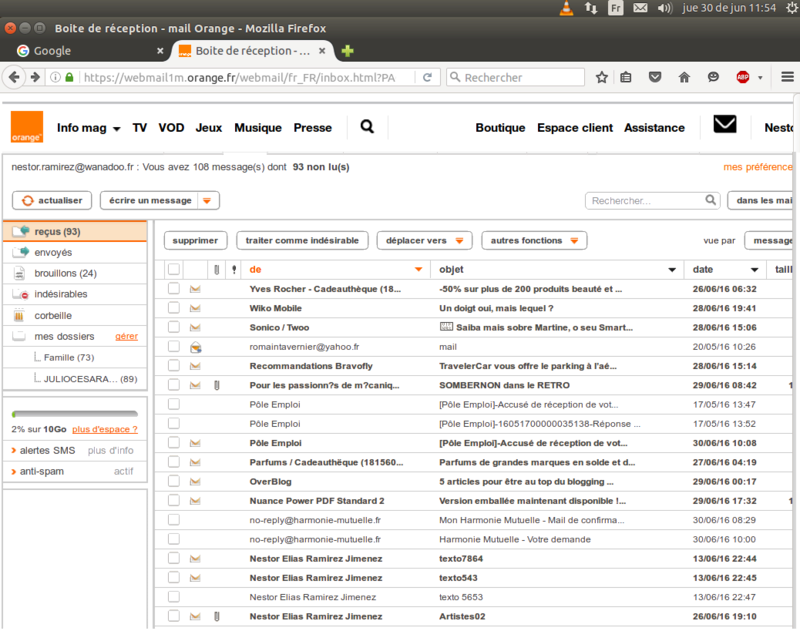Go to Firefox home page icon
800x631 pixels.
[684, 78]
